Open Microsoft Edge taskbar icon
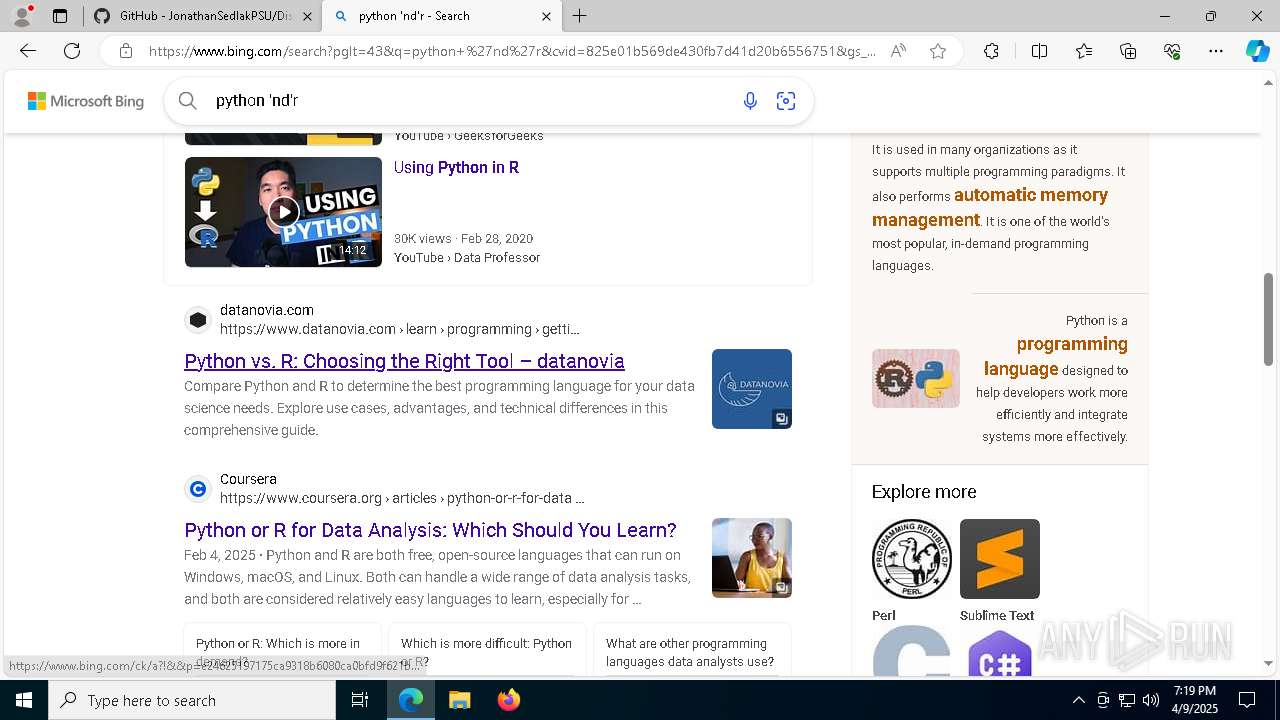The image size is (1280, 720). coord(411,700)
